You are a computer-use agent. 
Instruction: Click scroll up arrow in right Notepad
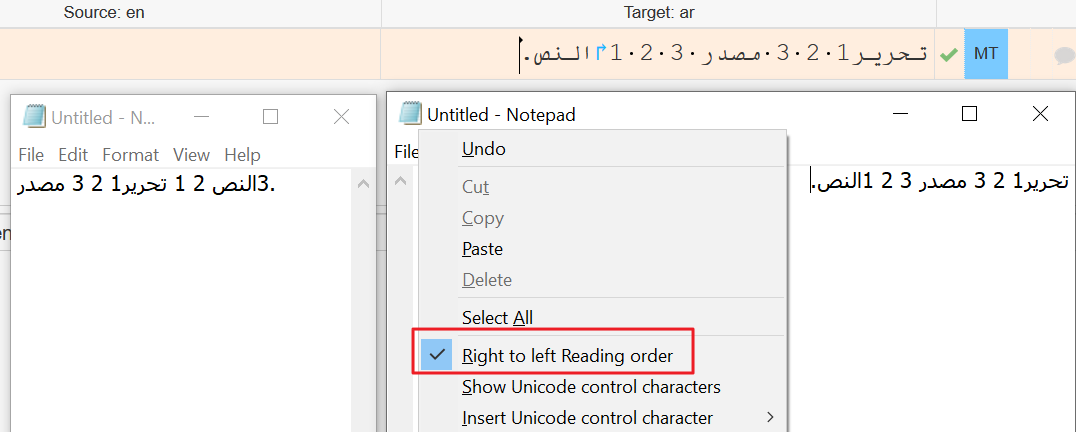(401, 181)
